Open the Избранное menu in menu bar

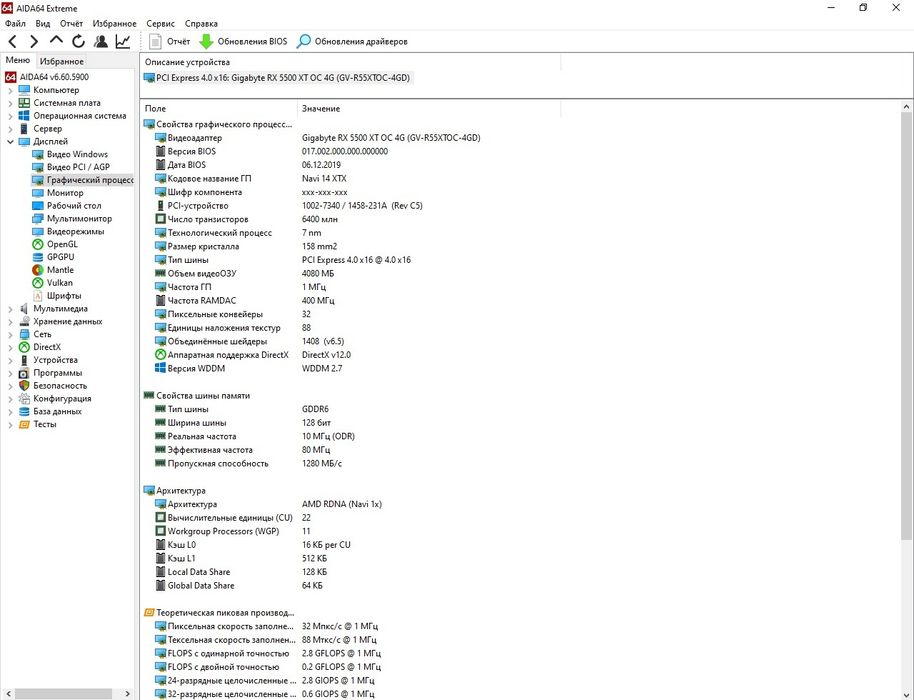point(114,23)
